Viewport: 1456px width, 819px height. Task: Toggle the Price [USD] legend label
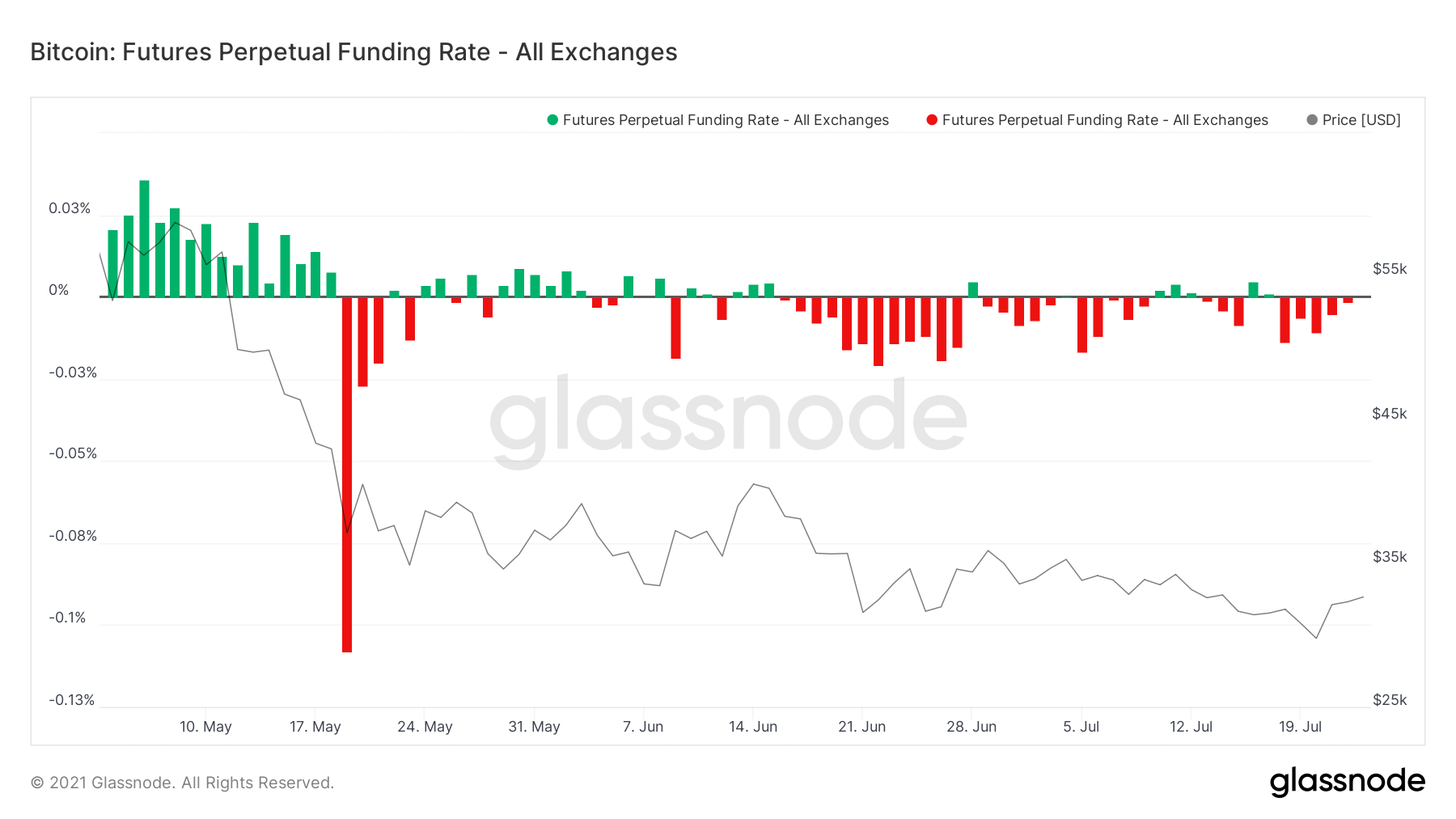[x=1361, y=120]
